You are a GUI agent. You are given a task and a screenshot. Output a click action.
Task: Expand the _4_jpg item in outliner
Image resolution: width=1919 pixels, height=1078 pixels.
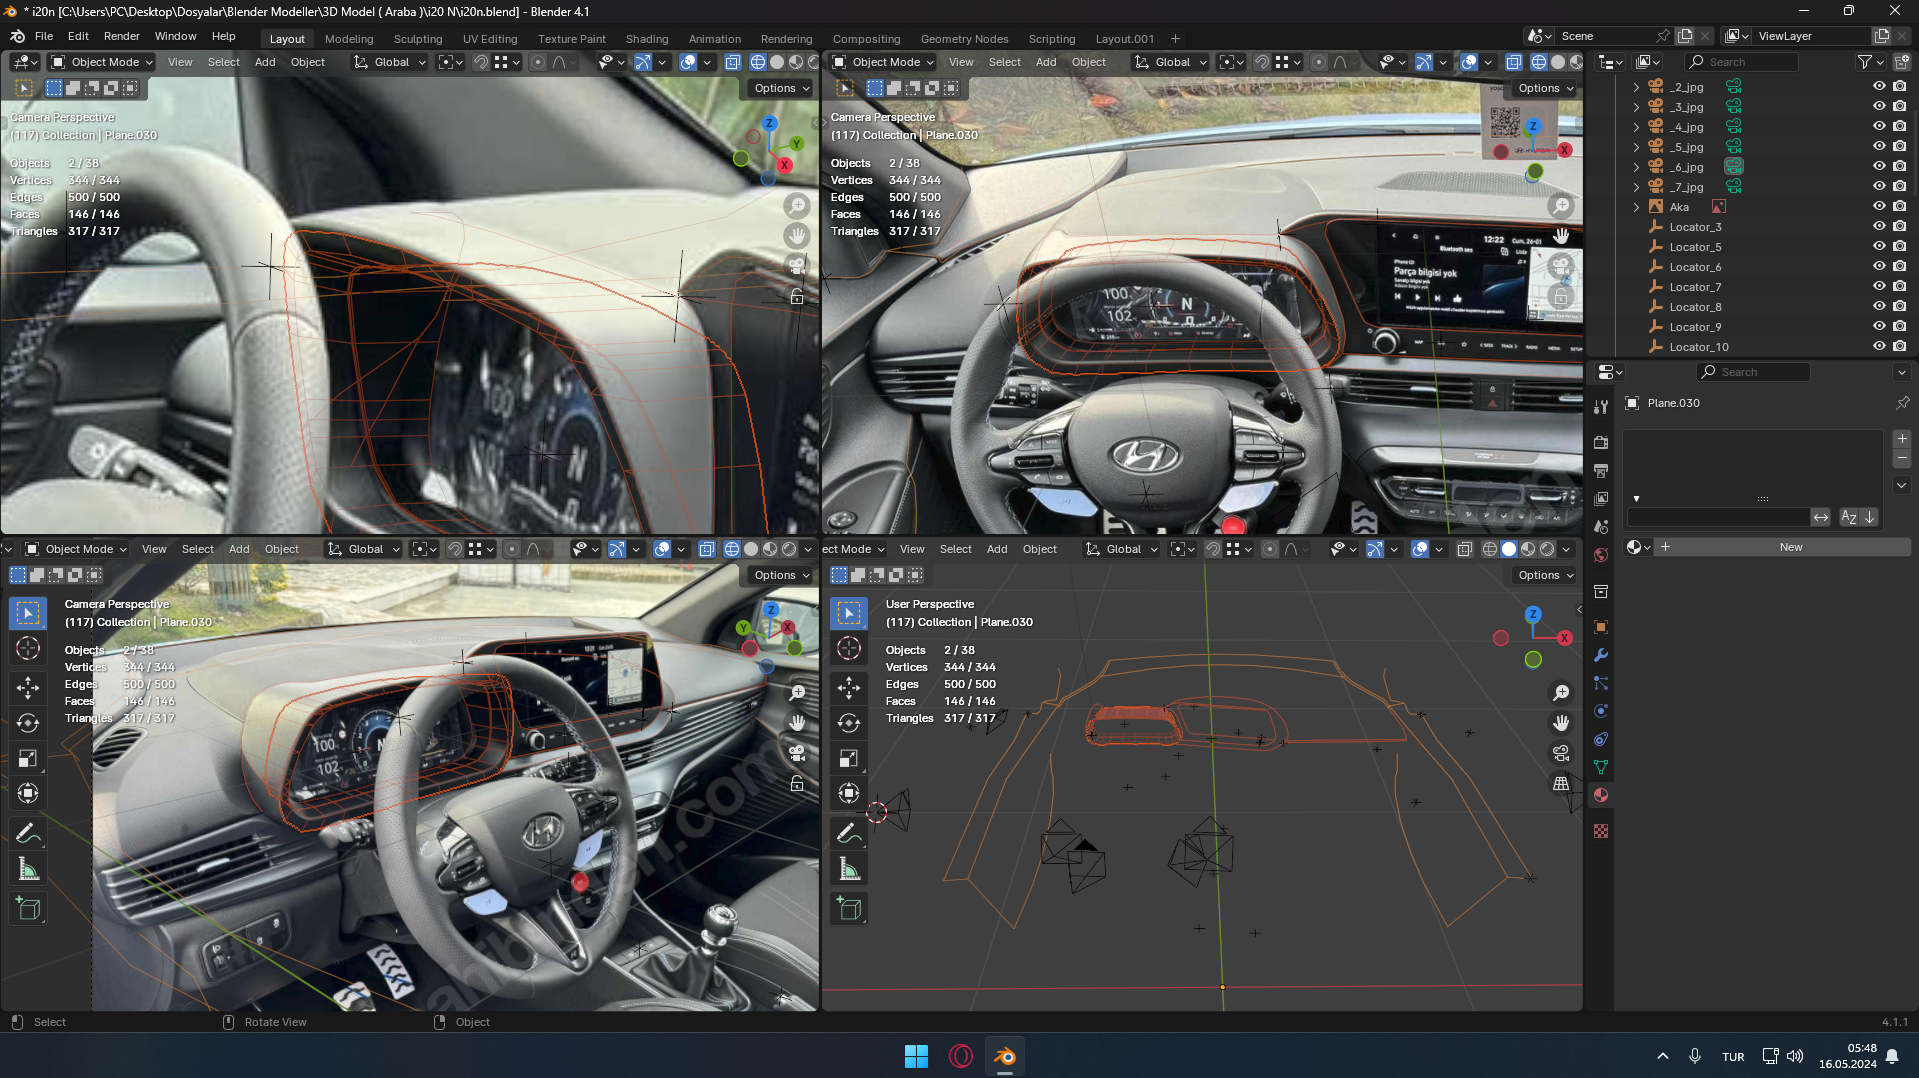tap(1636, 127)
